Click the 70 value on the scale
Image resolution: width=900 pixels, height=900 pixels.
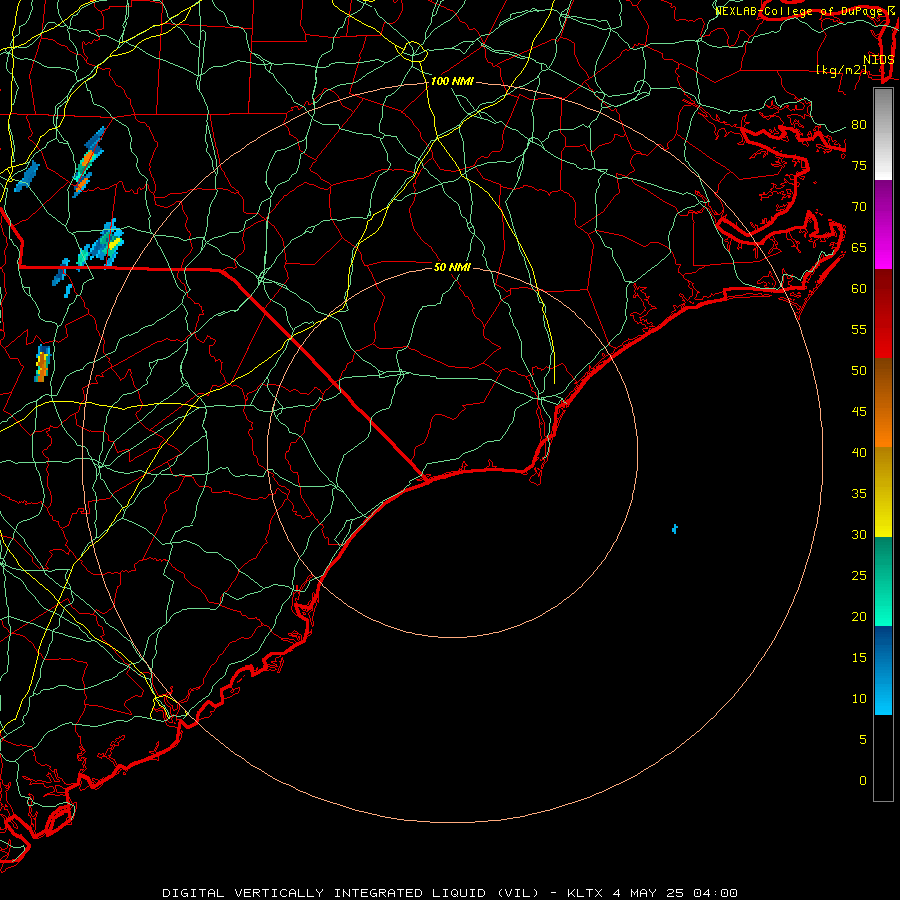(859, 207)
